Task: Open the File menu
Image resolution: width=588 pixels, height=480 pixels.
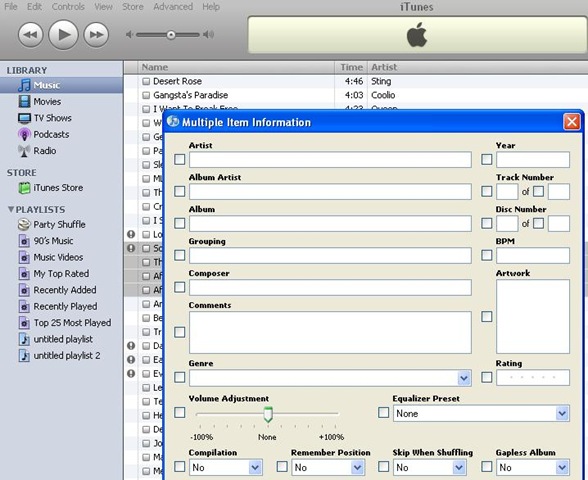Action: coord(10,6)
